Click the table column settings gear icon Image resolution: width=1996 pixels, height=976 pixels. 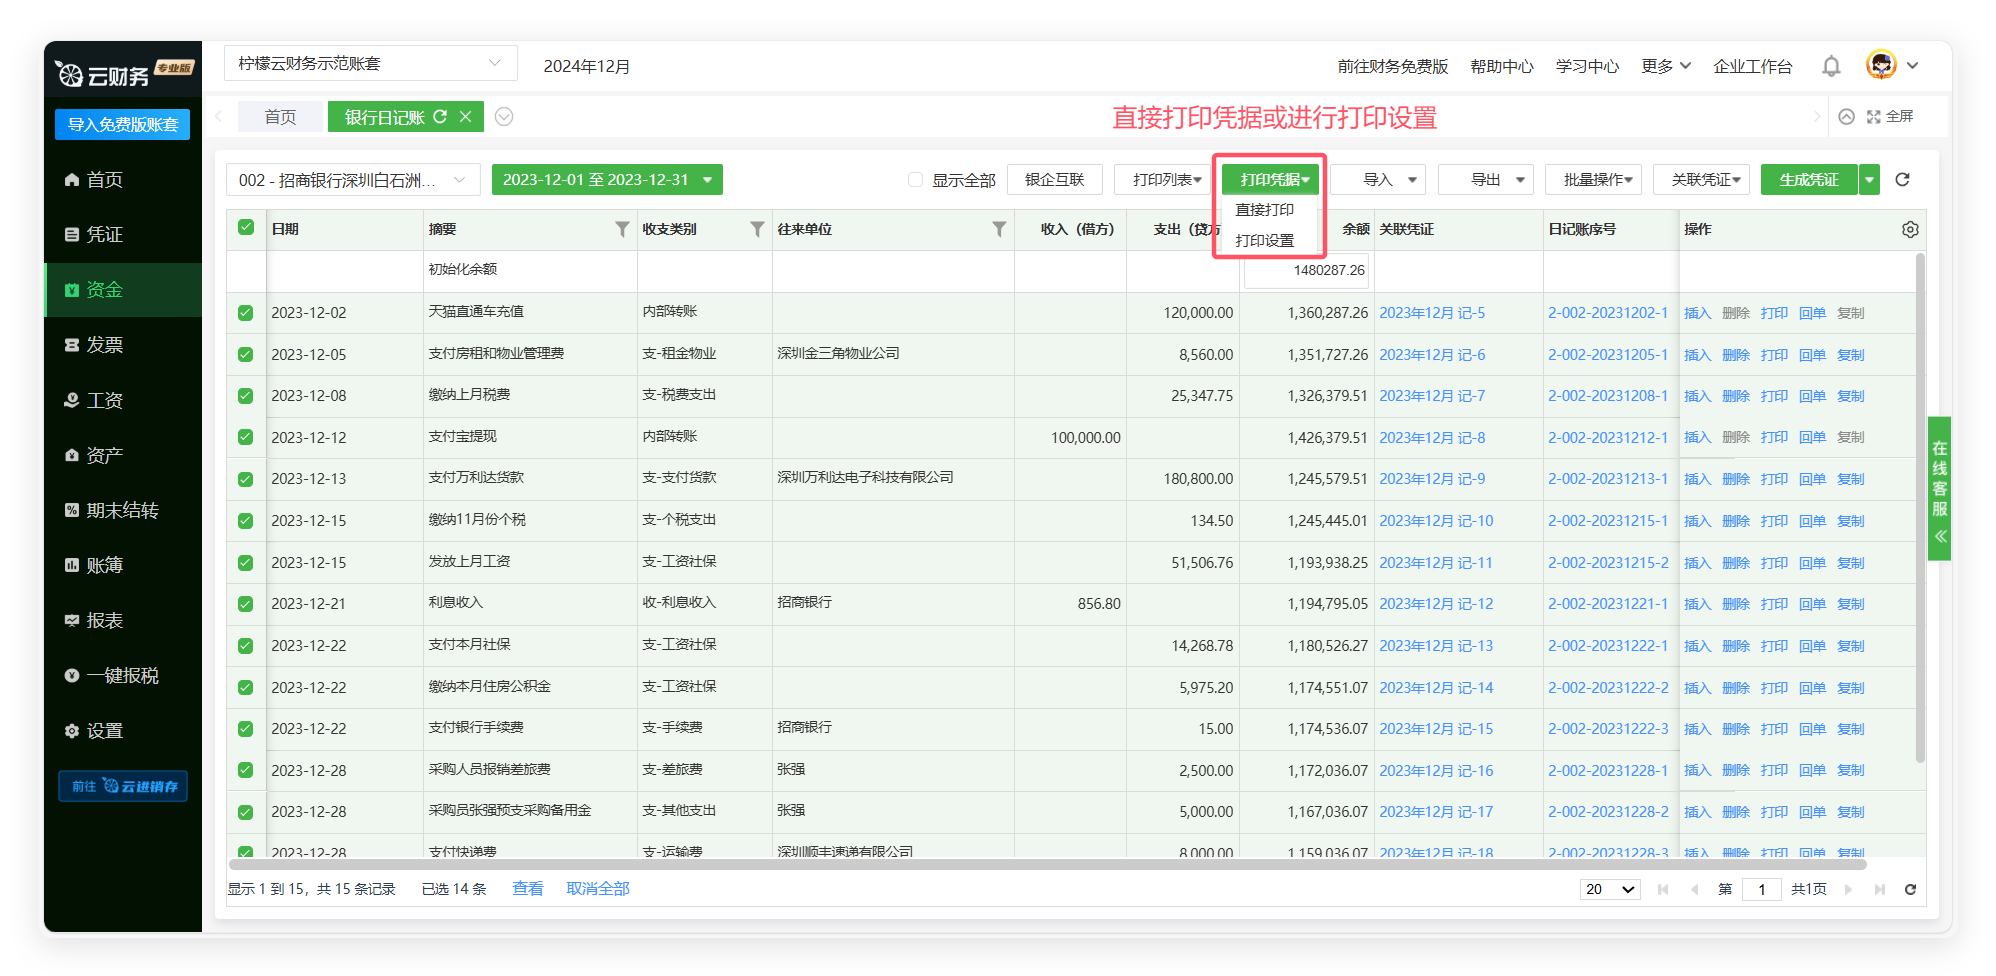pos(1910,229)
